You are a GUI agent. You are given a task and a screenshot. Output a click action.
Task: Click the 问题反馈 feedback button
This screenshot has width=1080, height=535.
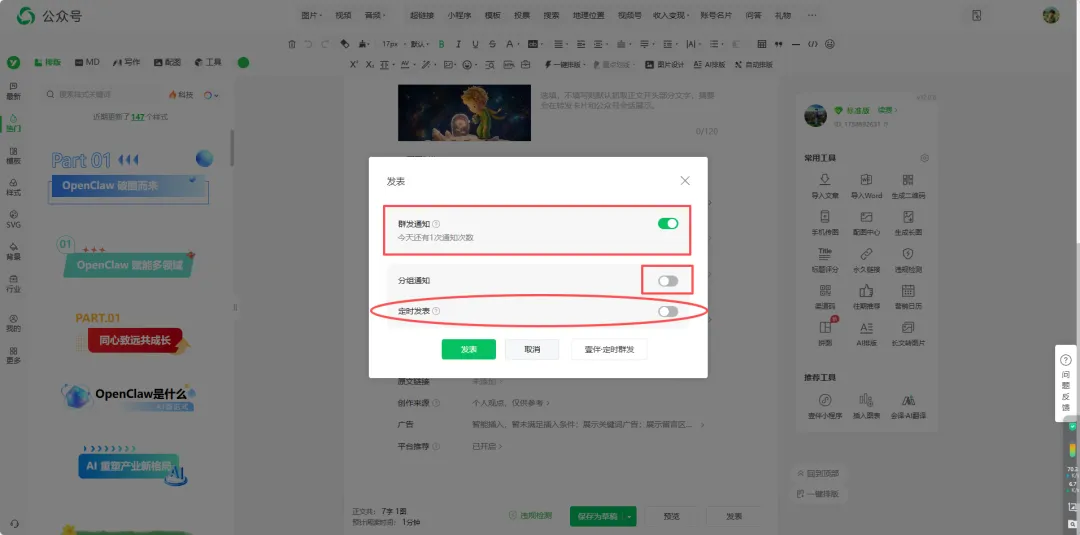[1066, 384]
